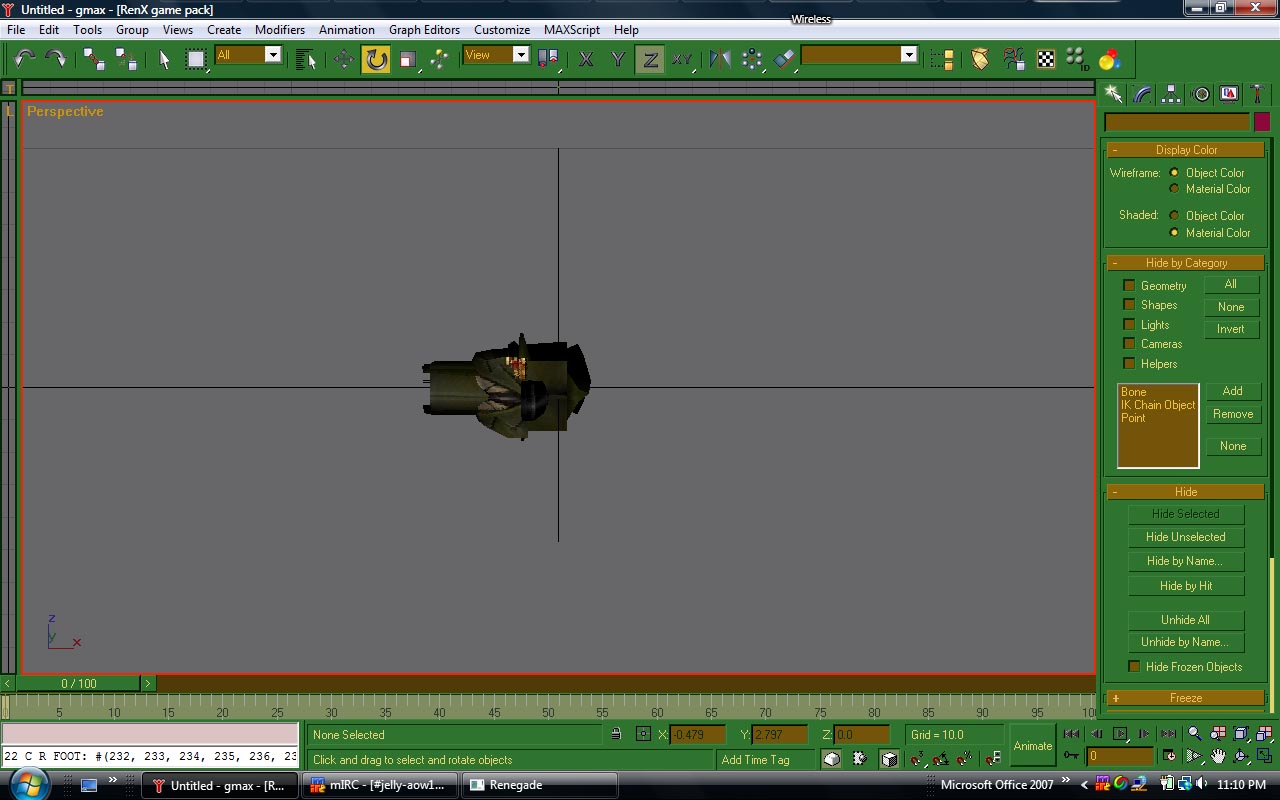This screenshot has height=800, width=1280.
Task: Open the Hierarchy command panel tab
Action: click(x=1172, y=94)
